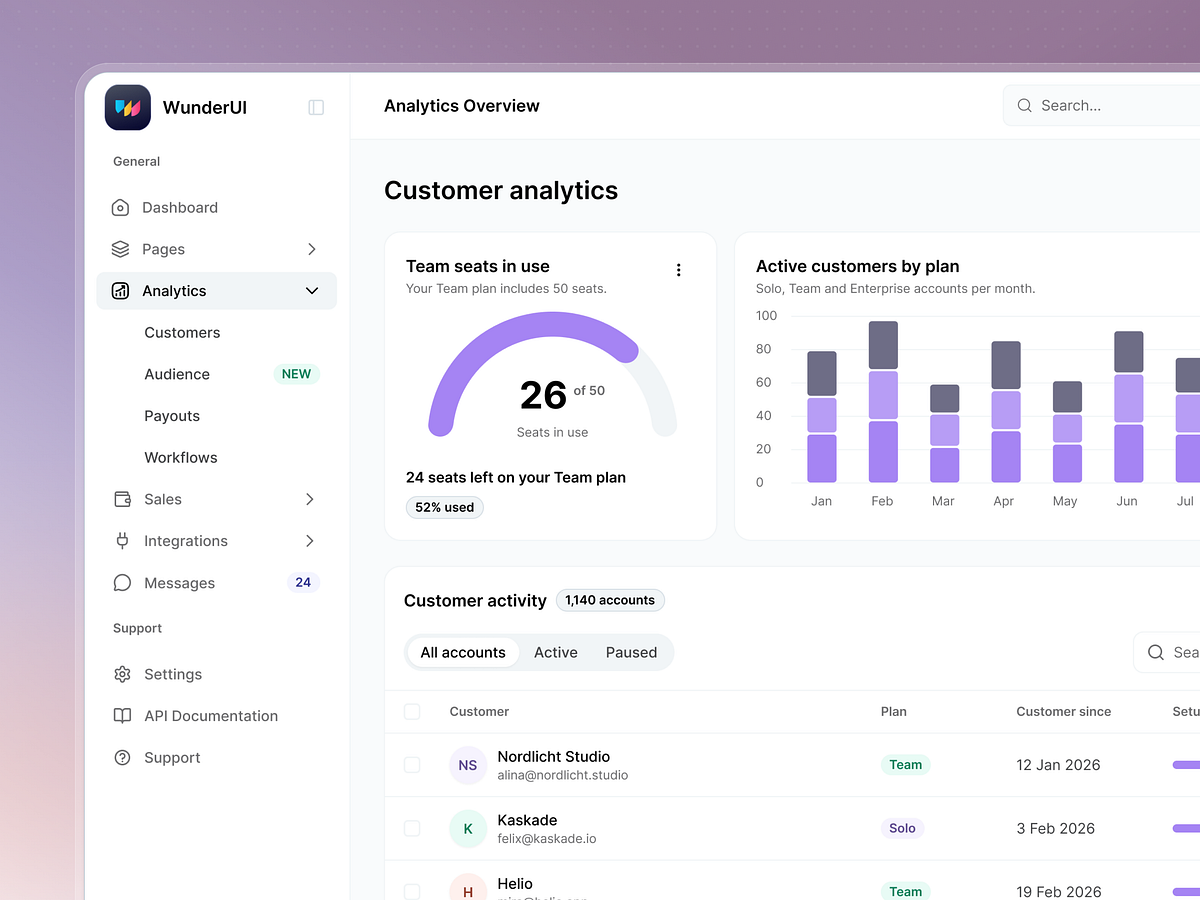Viewport: 1200px width, 900px height.
Task: Click Nordlicht Studio's Team plan tag
Action: (x=906, y=765)
